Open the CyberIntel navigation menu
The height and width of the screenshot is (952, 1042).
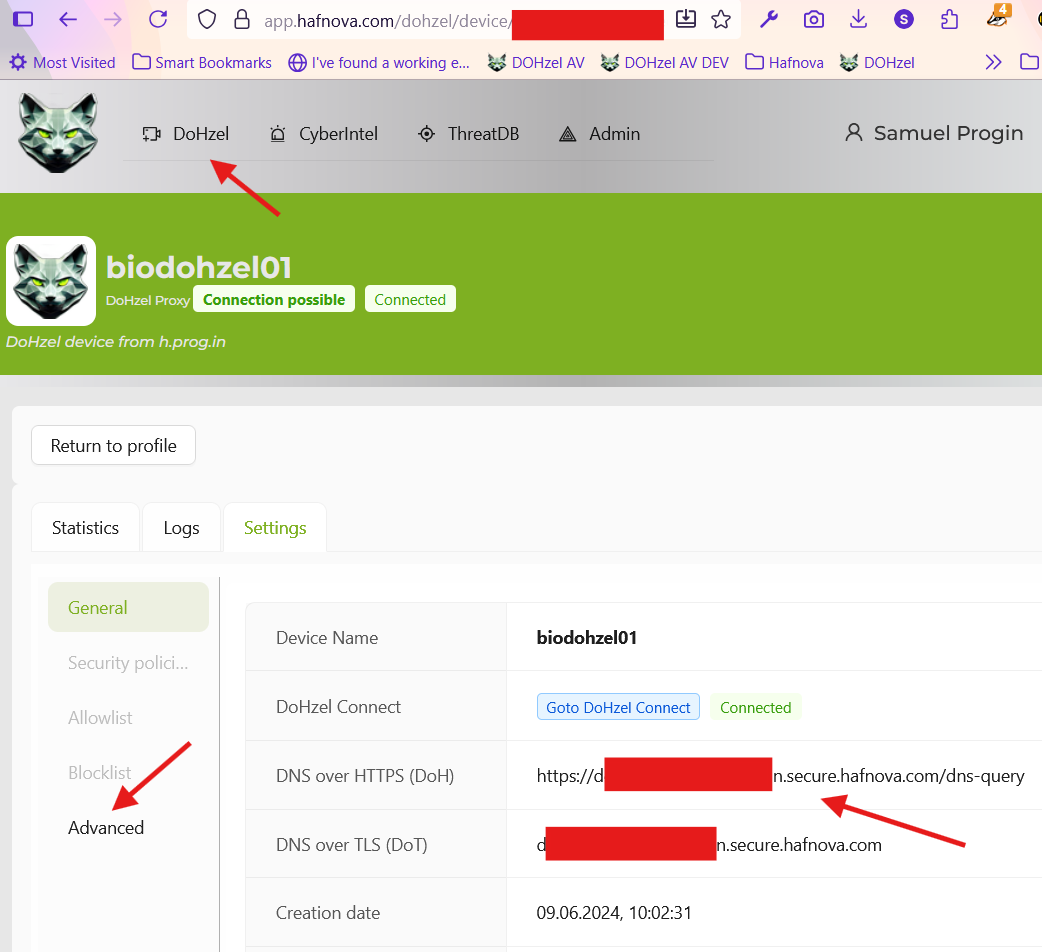323,134
